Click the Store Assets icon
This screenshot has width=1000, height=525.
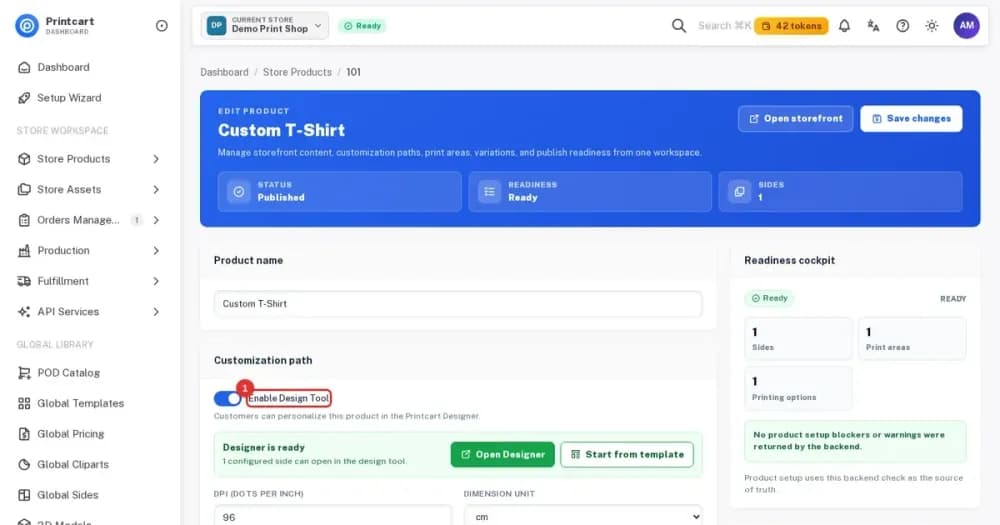(x=24, y=189)
